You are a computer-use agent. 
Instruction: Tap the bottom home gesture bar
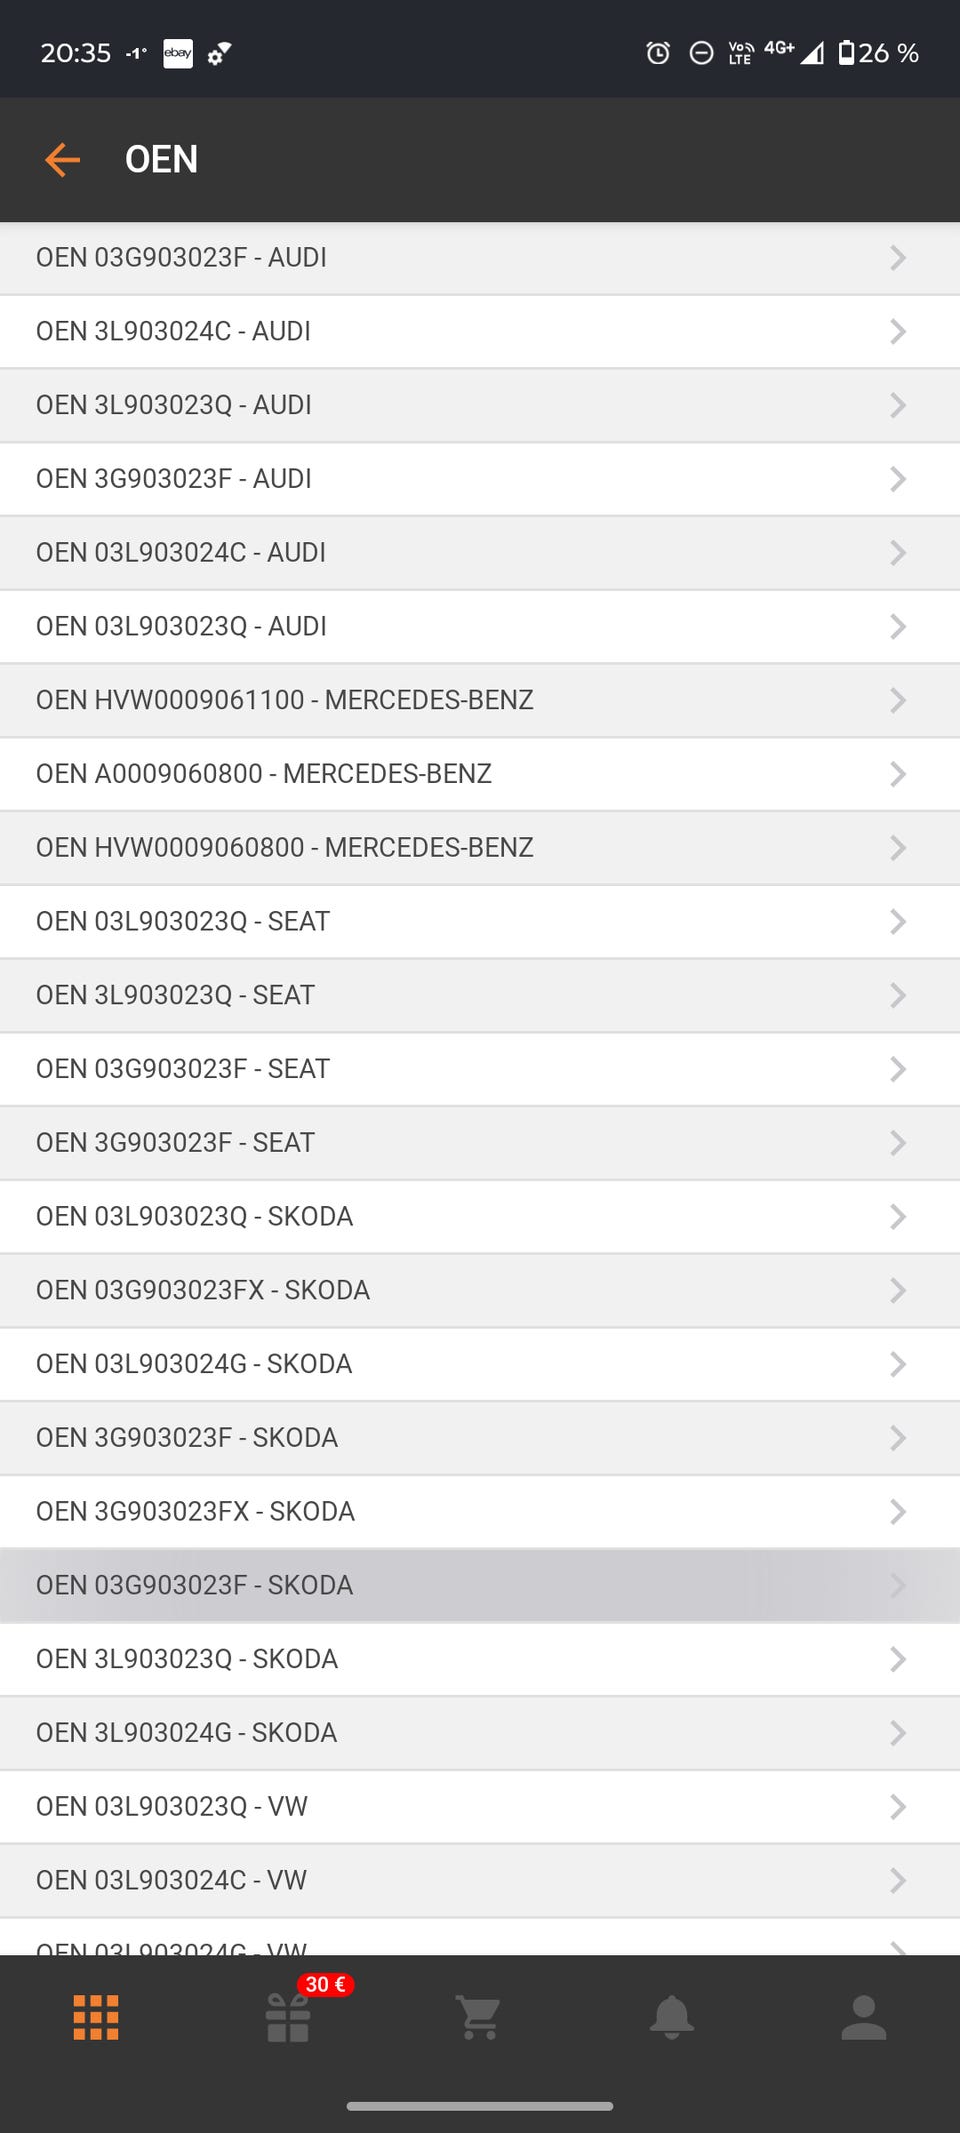(480, 2106)
